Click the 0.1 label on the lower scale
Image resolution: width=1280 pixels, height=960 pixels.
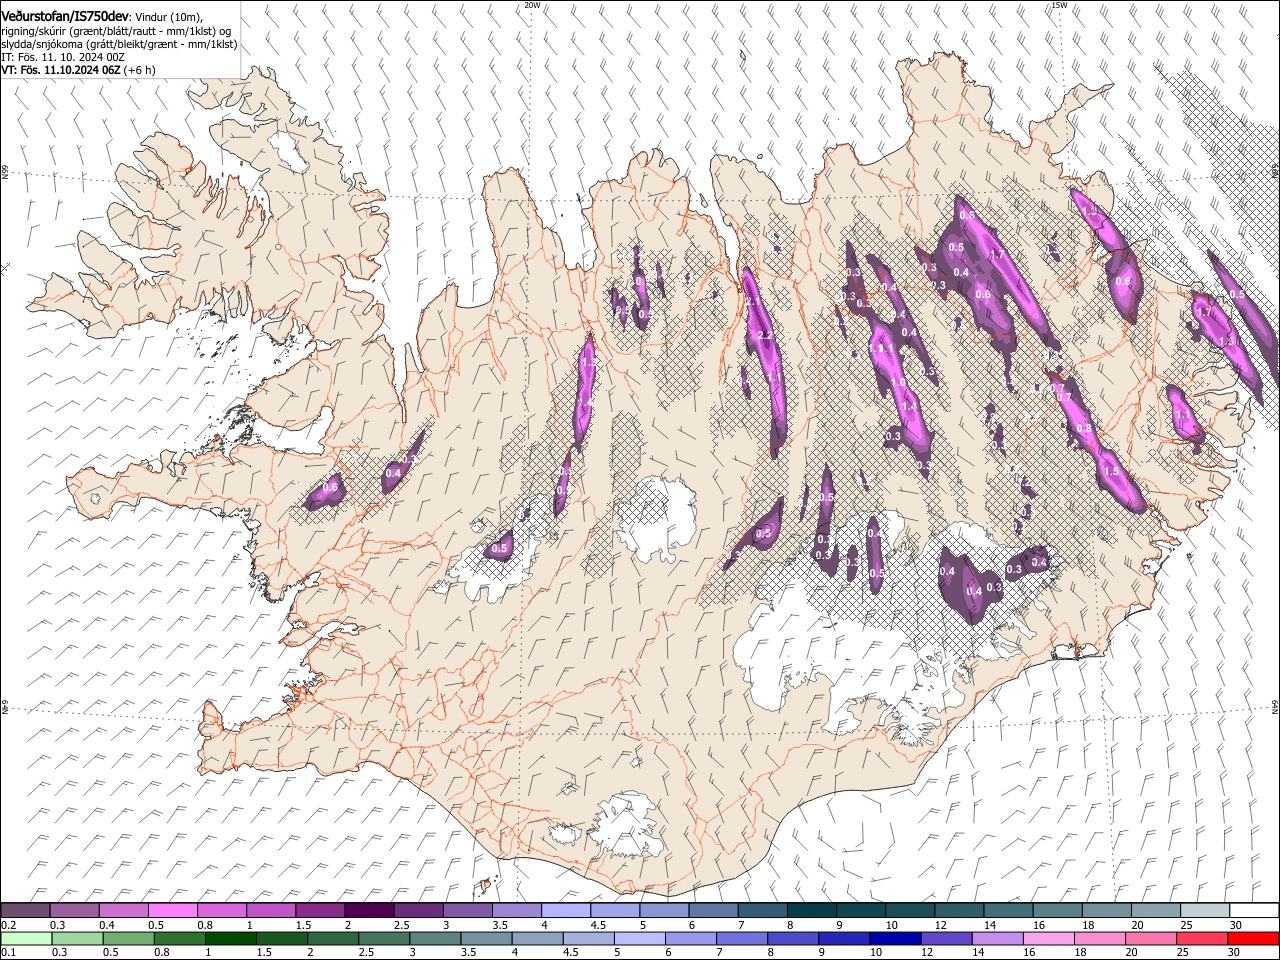click(x=8, y=952)
